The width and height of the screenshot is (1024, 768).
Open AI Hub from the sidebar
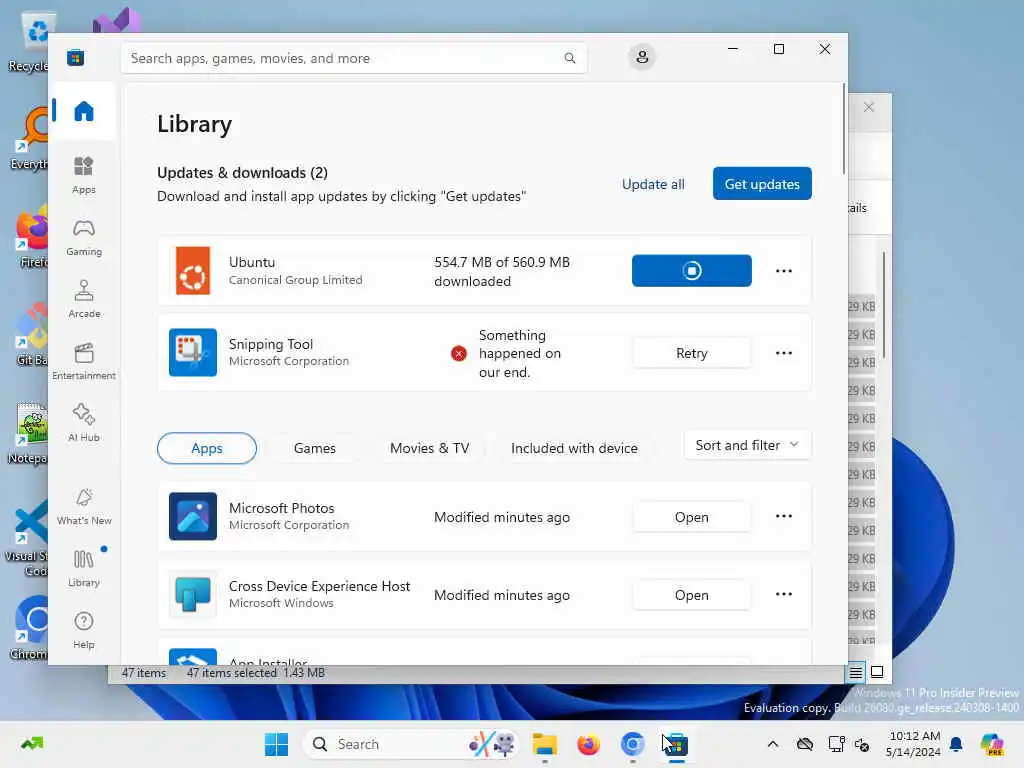84,423
